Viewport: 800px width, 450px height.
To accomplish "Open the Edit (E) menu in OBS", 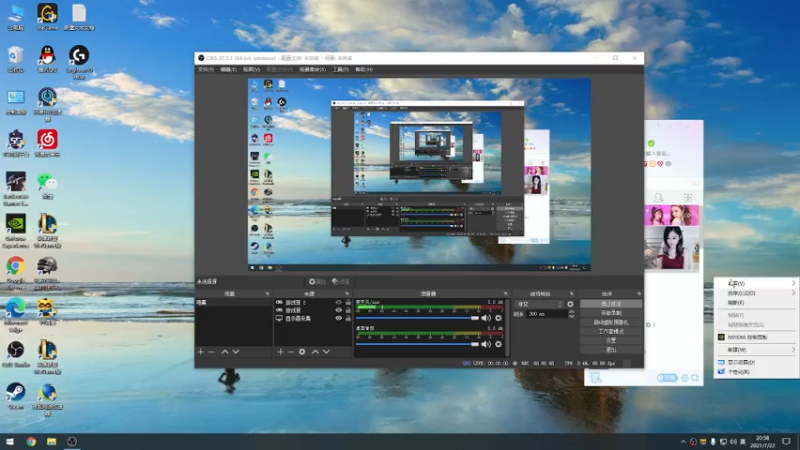I will 228,69.
